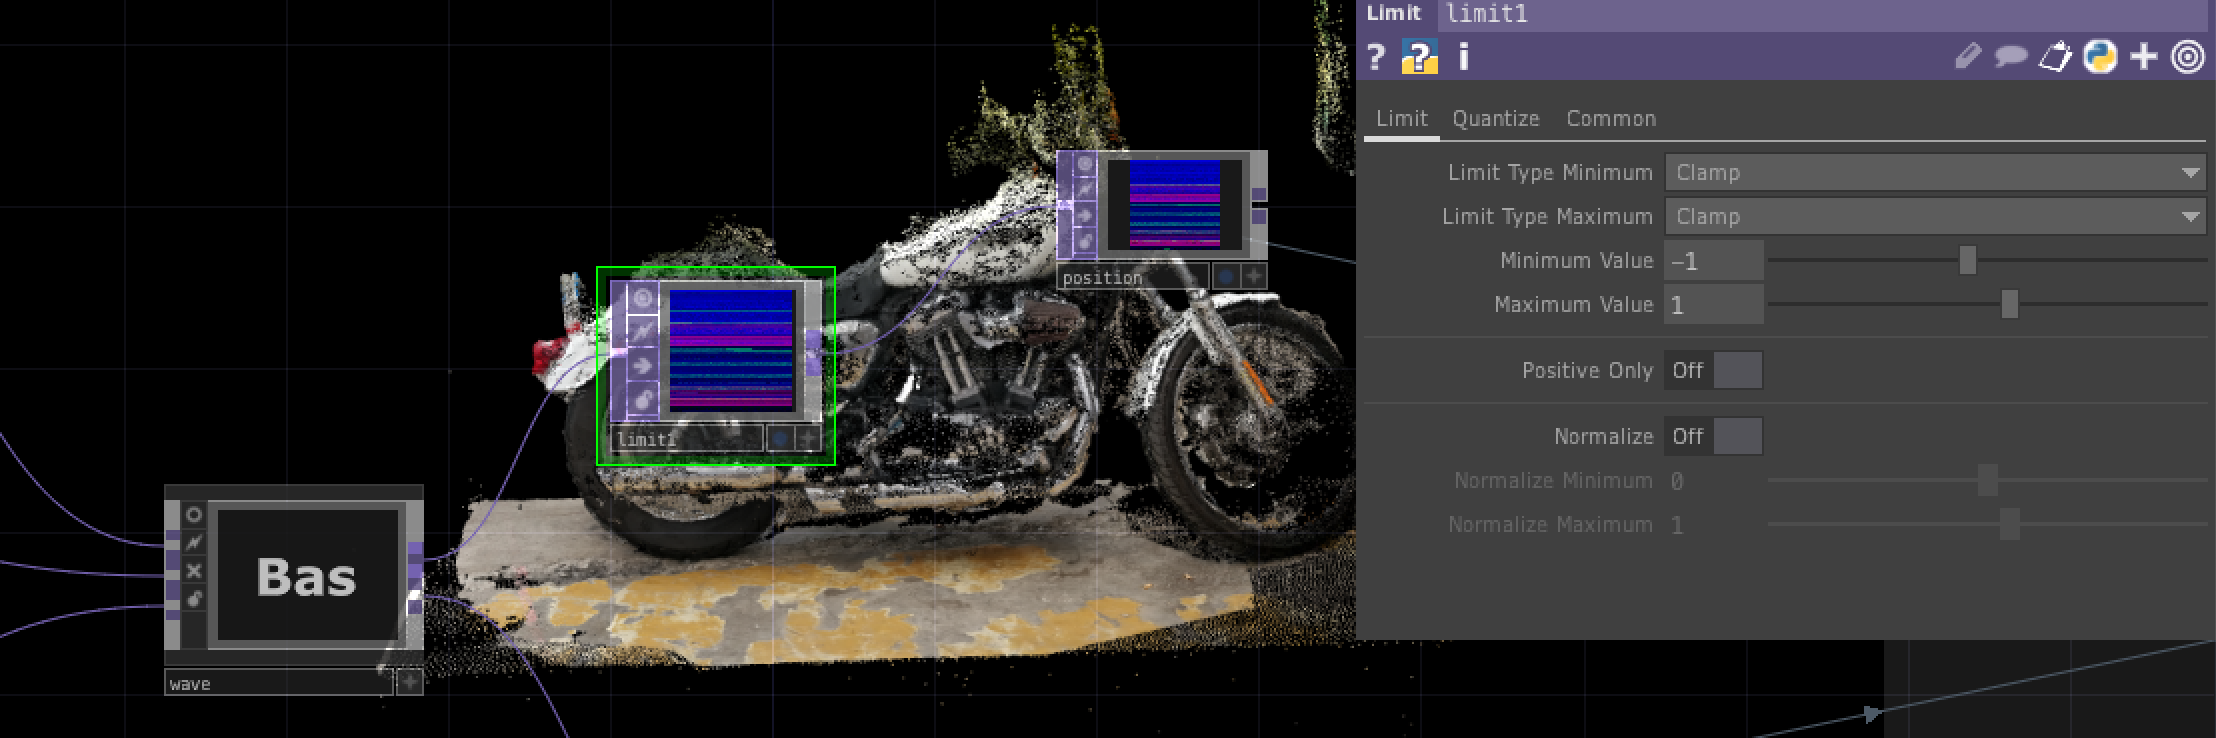The image size is (2216, 738).
Task: Click Normalize Maximum slider handle
Action: 2009,524
